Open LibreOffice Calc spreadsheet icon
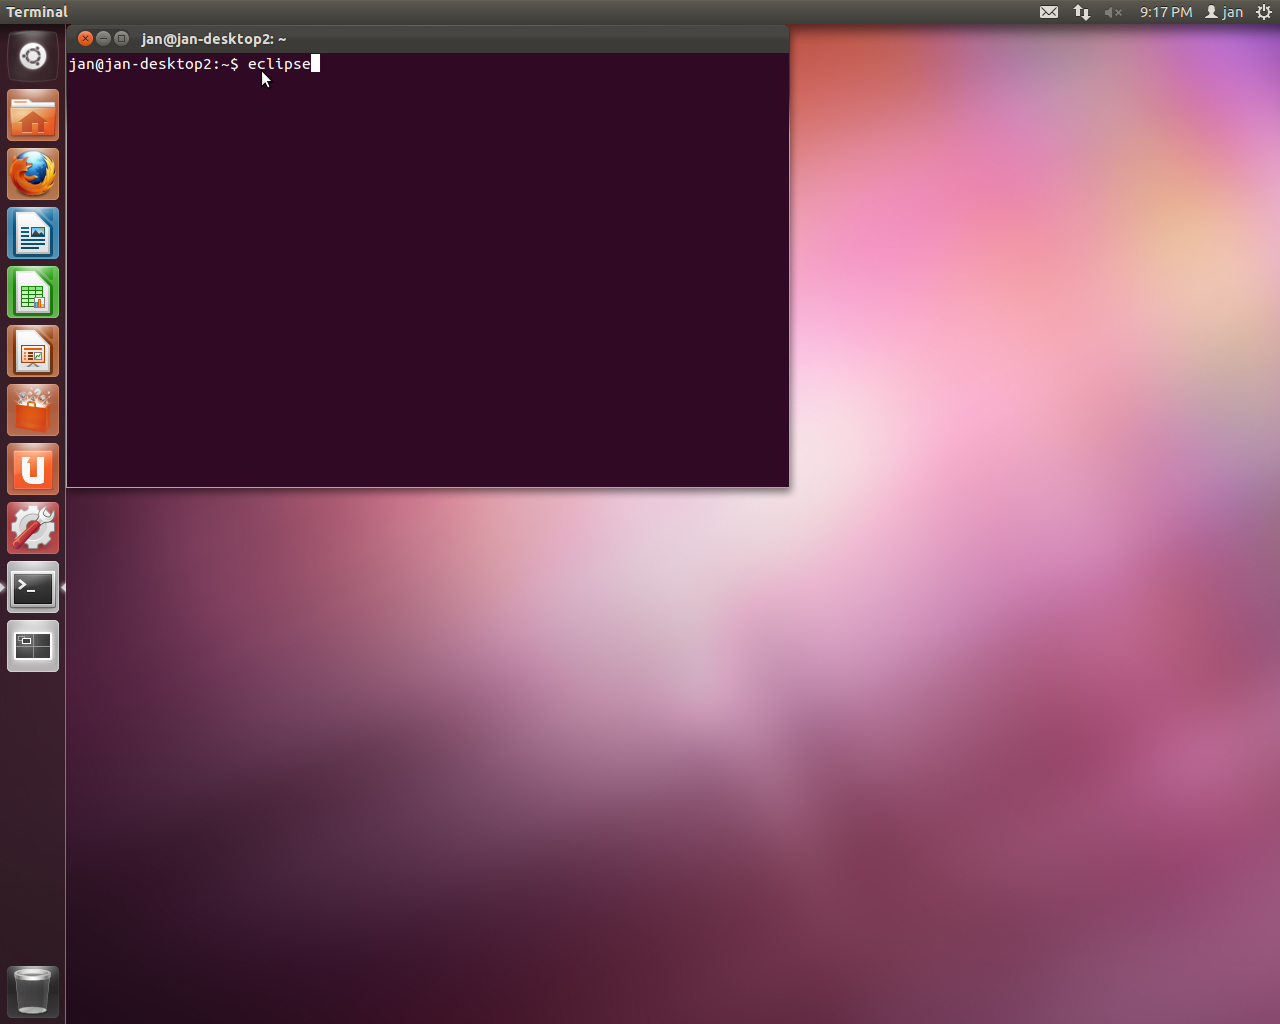The height and width of the screenshot is (1024, 1280). click(33, 292)
